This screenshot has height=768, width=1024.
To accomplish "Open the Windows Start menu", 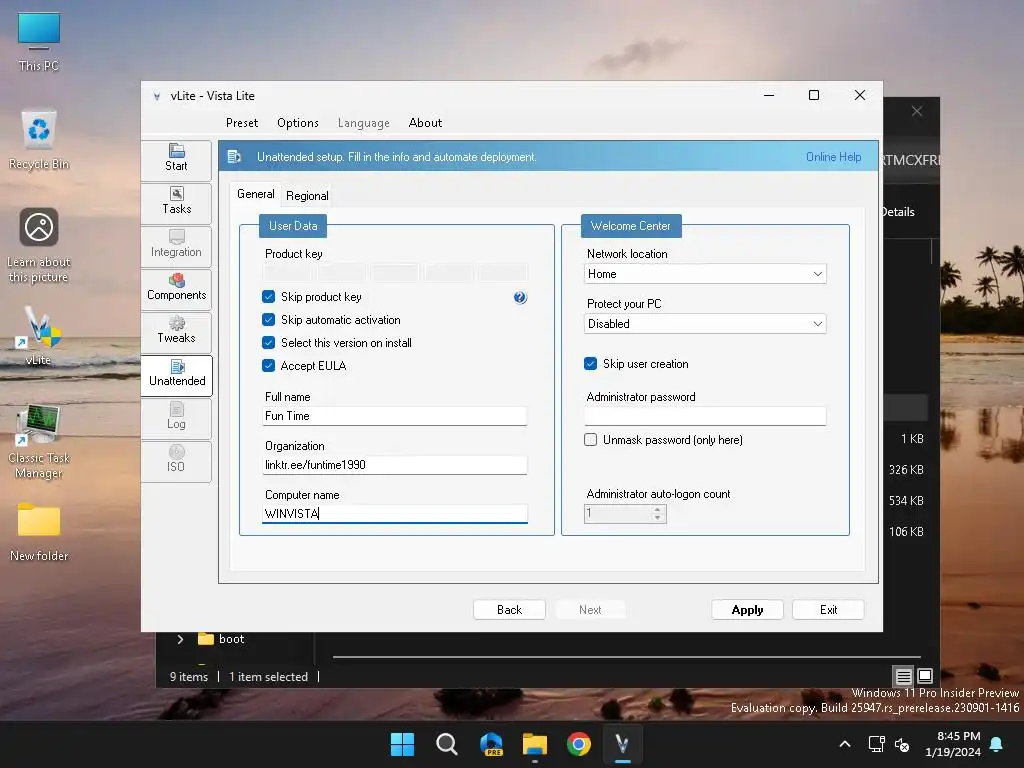I will (x=402, y=744).
